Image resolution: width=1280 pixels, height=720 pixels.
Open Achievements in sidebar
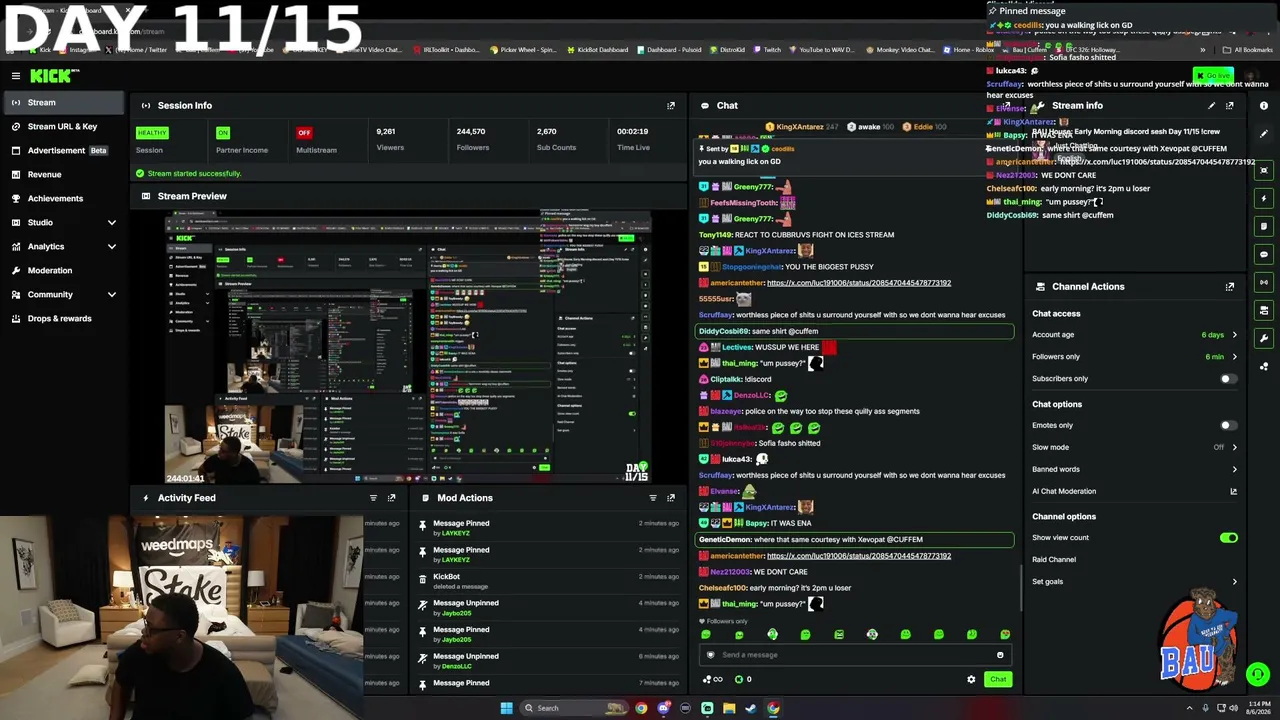point(64,198)
